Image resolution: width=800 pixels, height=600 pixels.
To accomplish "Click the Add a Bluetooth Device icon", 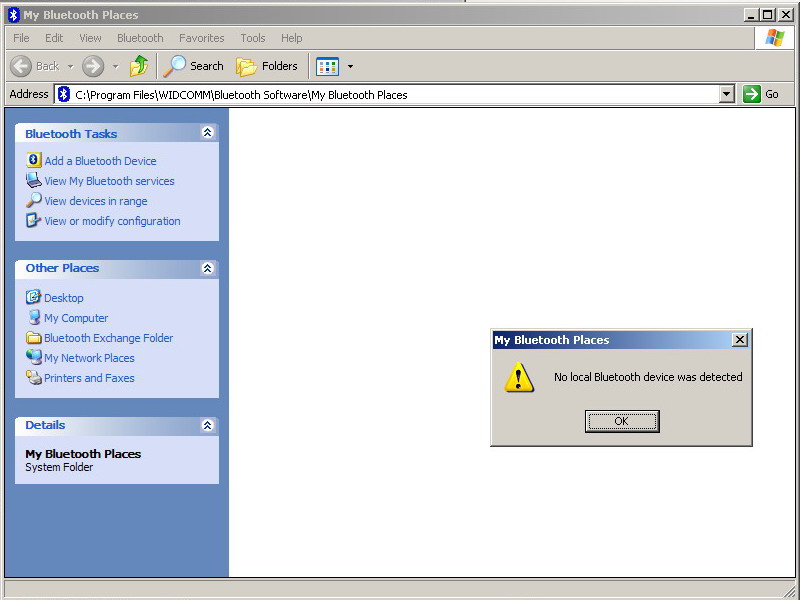I will pyautogui.click(x=34, y=160).
